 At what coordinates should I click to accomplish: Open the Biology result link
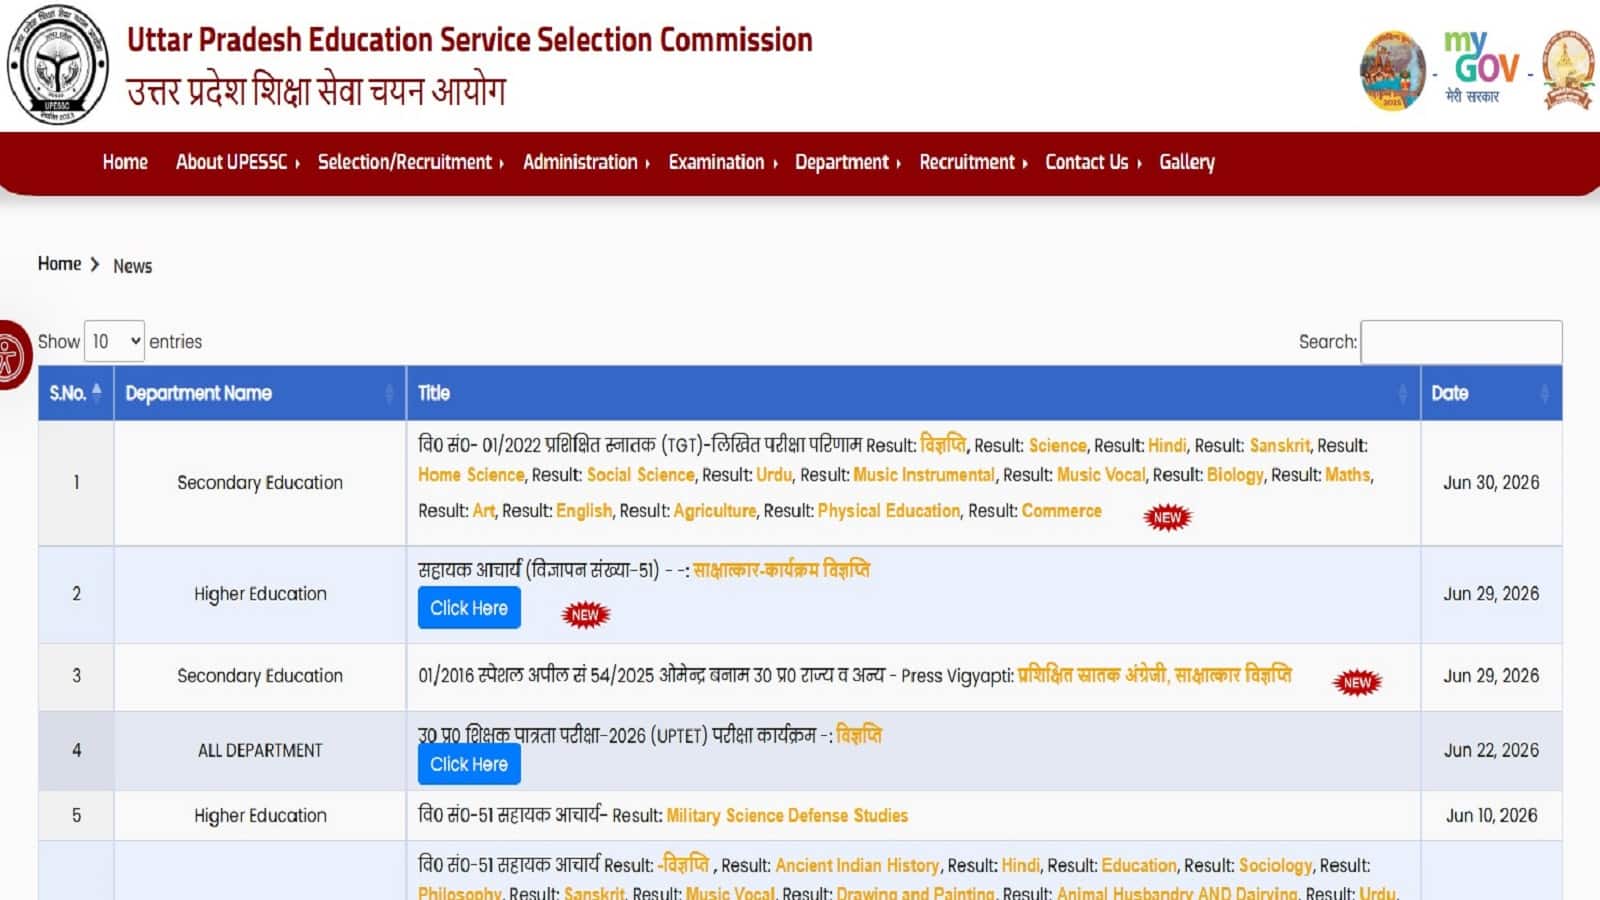point(1235,475)
